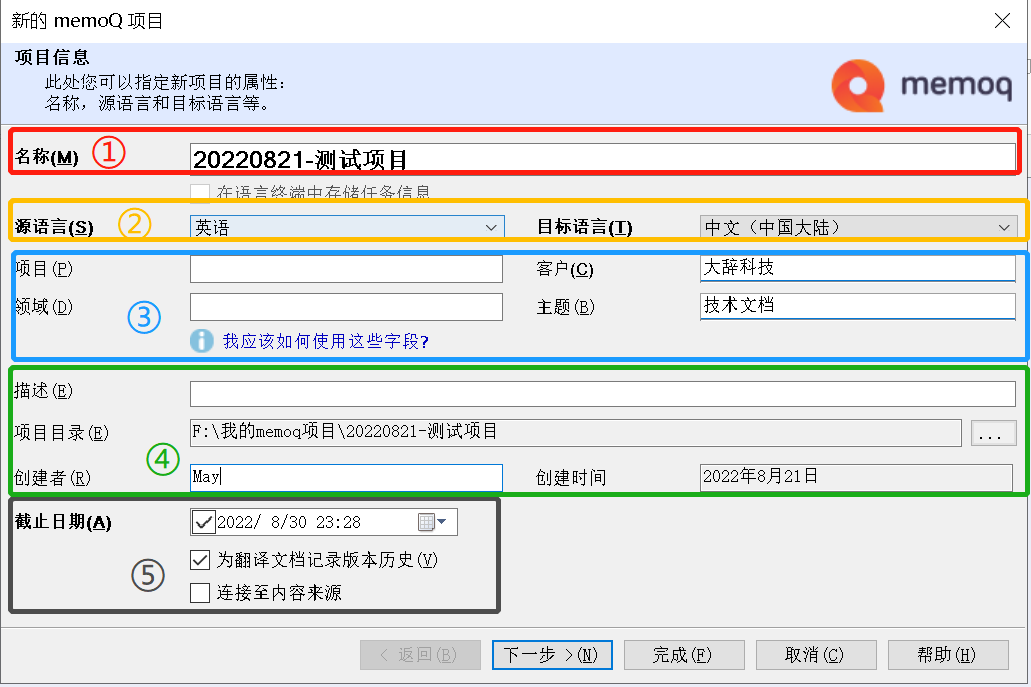Viewport: 1031px width, 687px height.
Task: Click the 取消(C) button
Action: coord(816,655)
